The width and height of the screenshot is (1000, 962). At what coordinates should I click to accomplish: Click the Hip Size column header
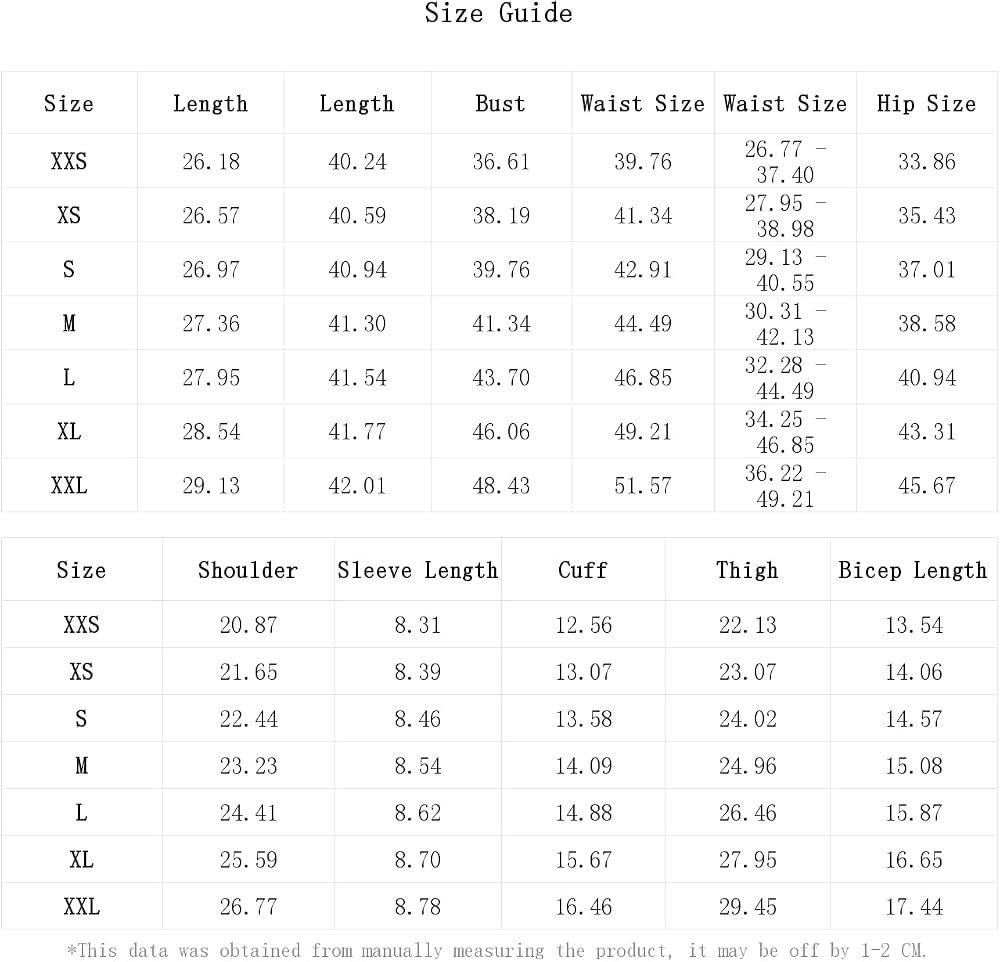tap(927, 103)
